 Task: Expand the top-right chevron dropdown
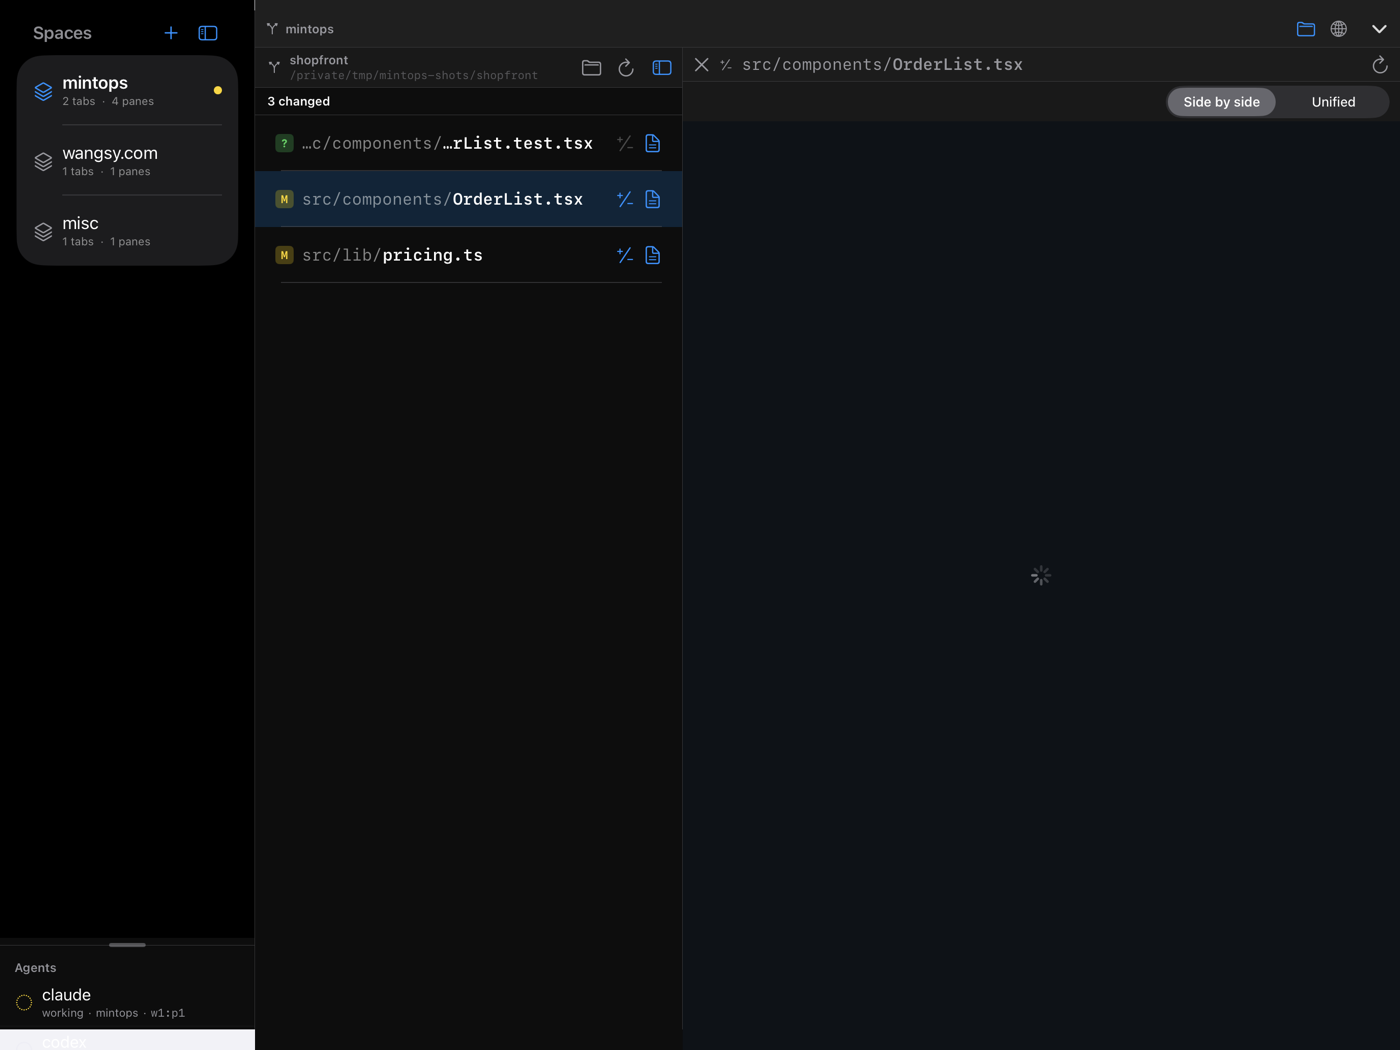click(x=1379, y=29)
